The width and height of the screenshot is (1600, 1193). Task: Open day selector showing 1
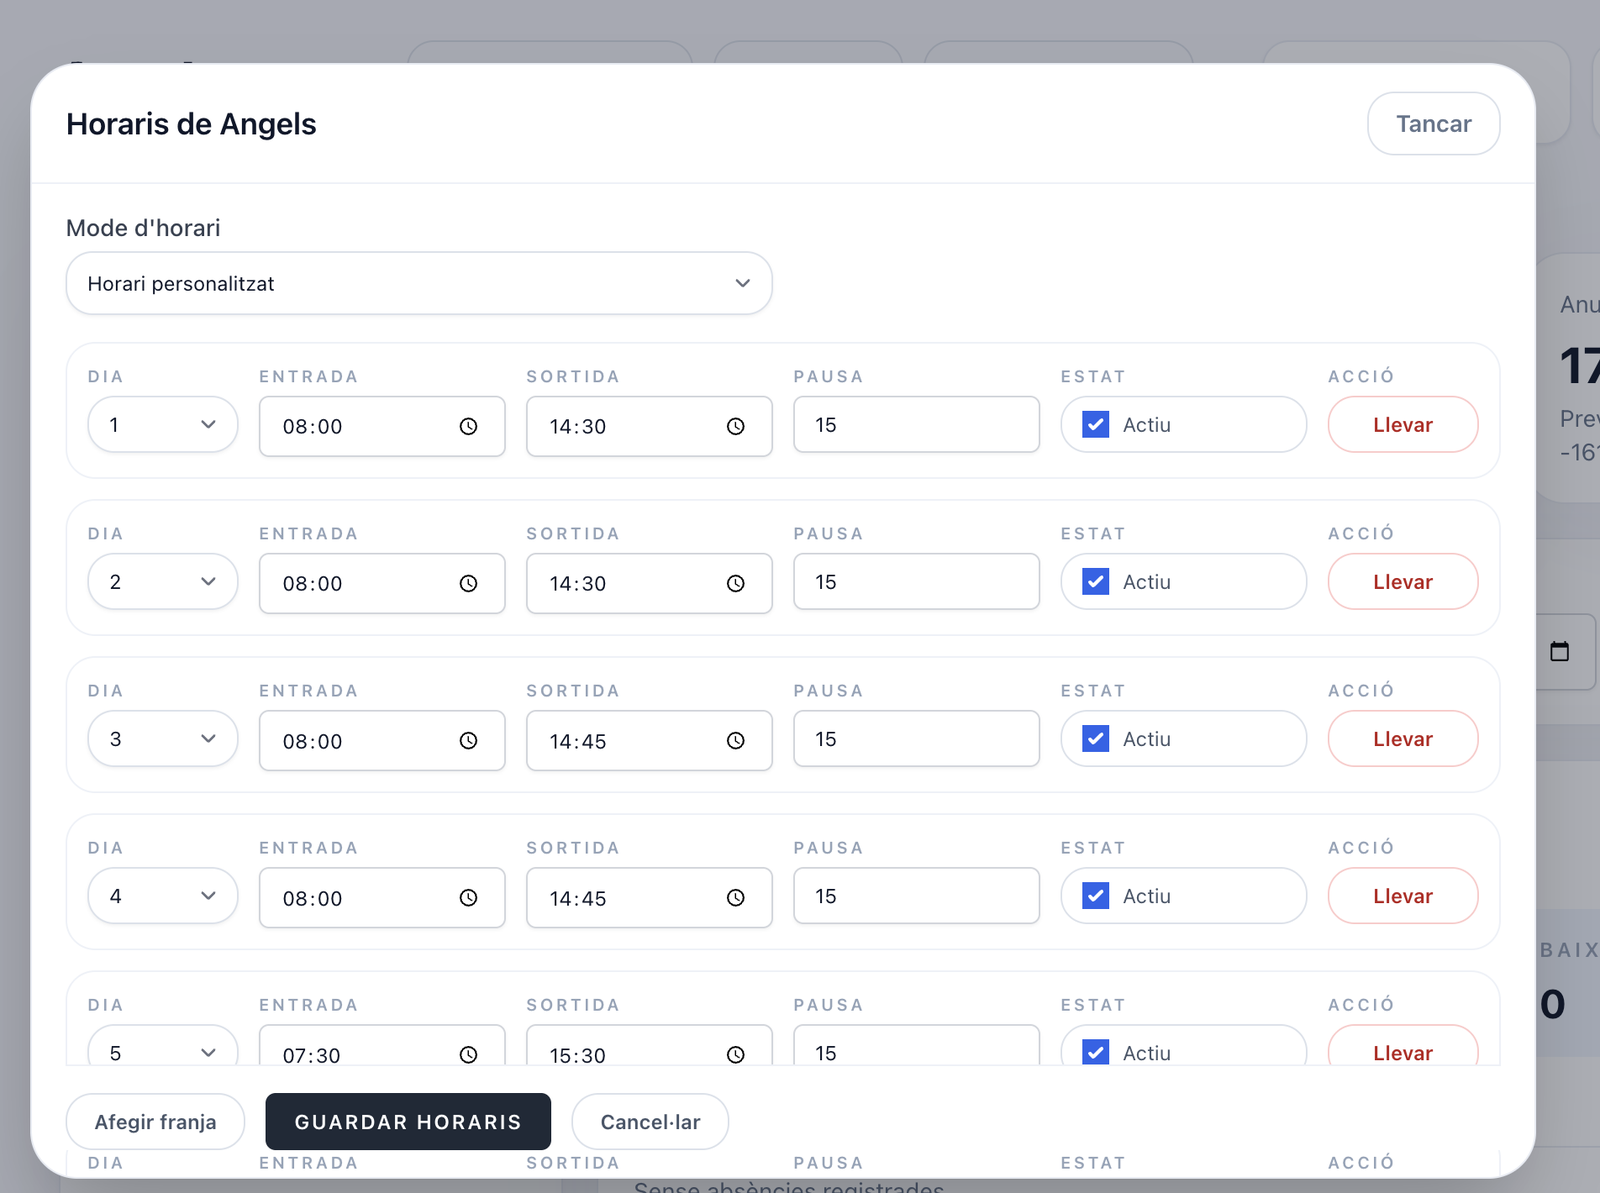click(163, 425)
